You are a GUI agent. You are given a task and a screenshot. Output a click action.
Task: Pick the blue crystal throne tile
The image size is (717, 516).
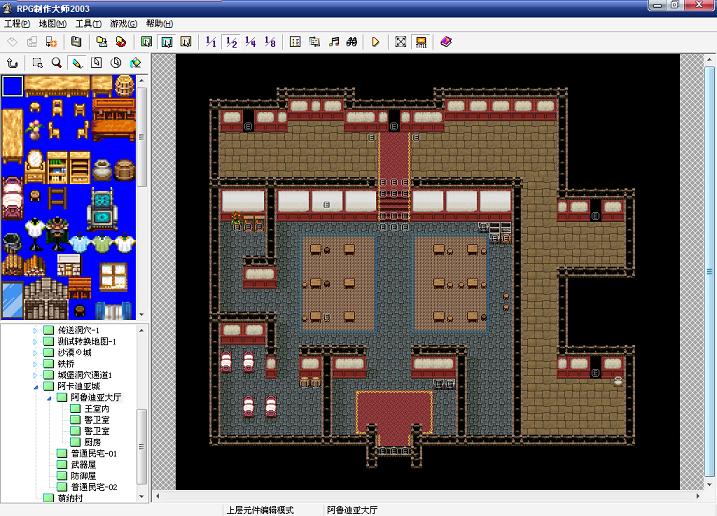102,210
